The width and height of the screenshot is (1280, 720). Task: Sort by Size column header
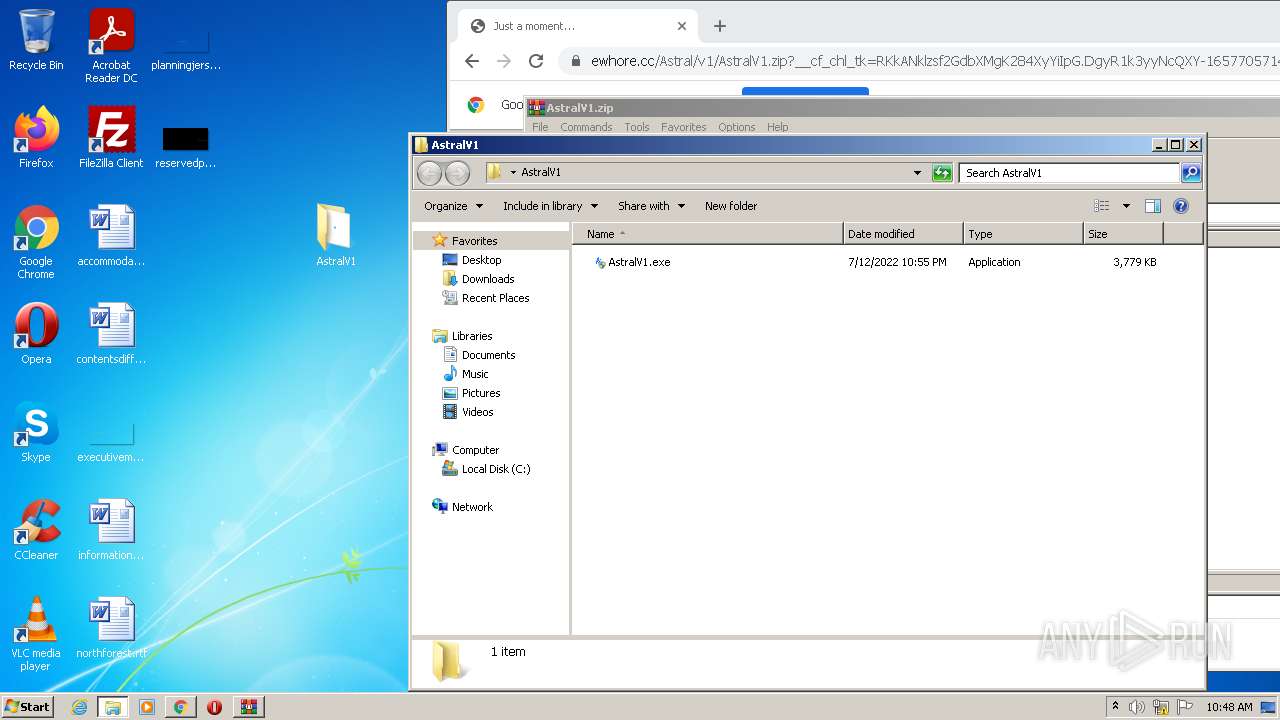(1123, 234)
